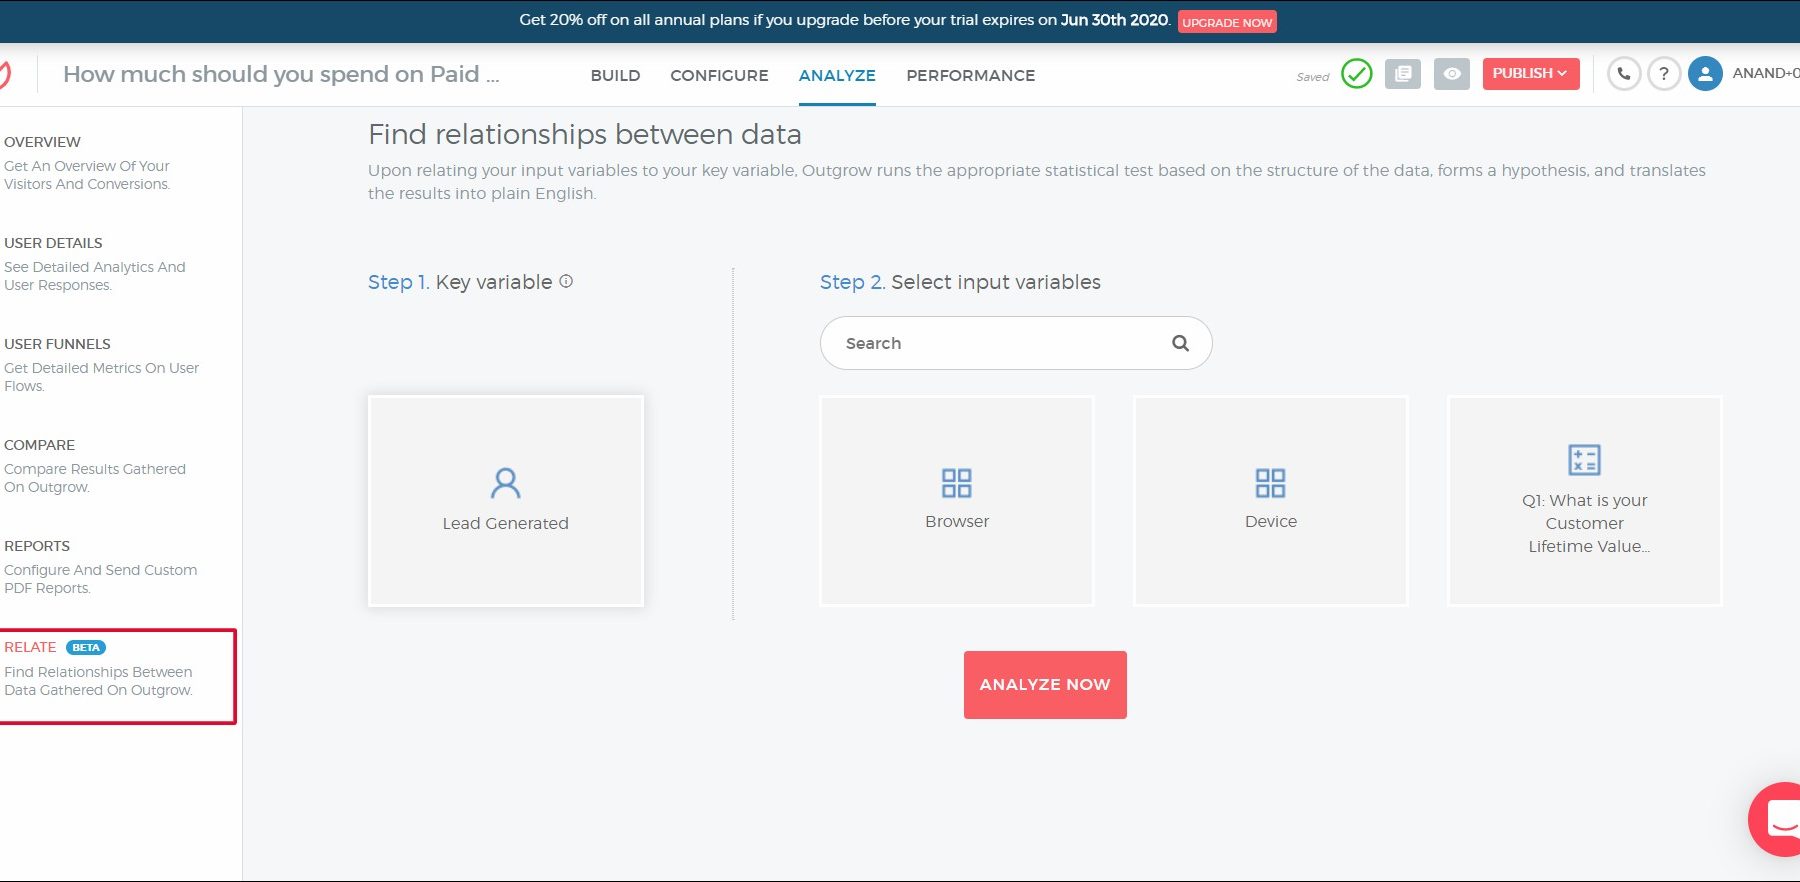Select the Browser input variable card

957,501
